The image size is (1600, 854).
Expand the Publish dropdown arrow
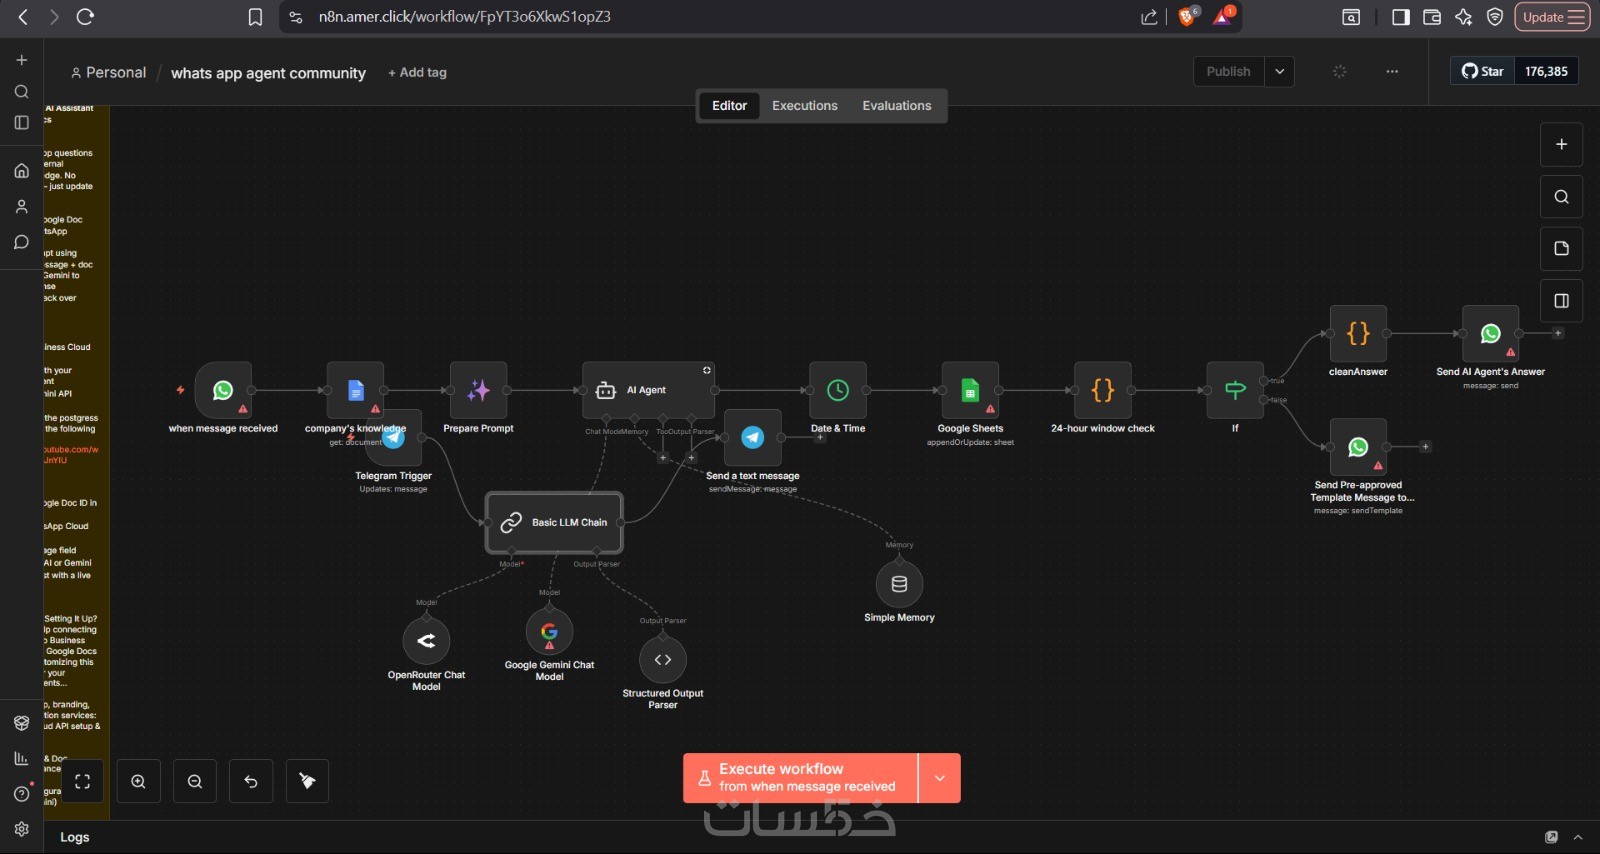(1280, 71)
